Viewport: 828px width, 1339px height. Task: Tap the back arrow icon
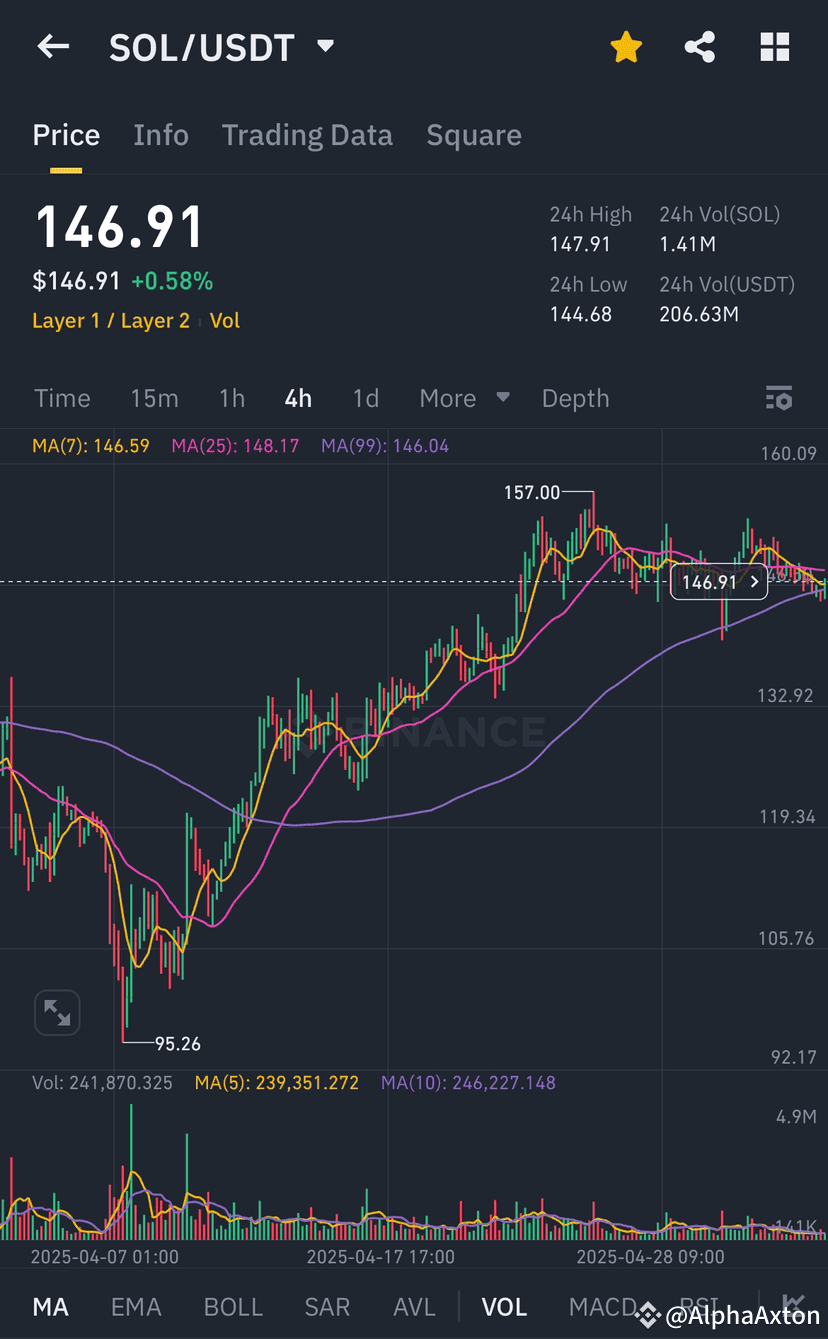[x=53, y=46]
